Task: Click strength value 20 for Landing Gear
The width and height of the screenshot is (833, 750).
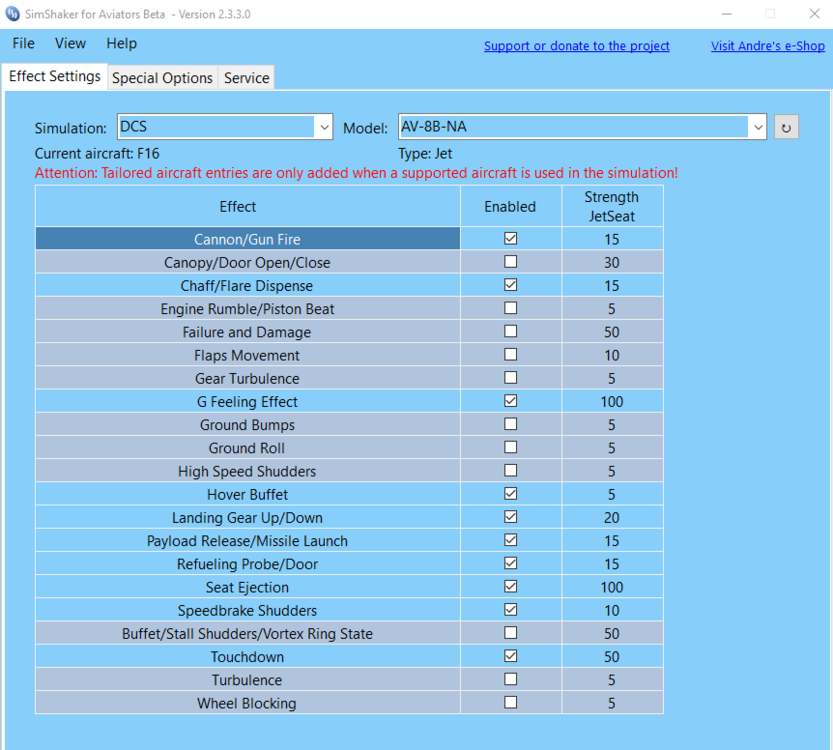Action: [x=611, y=518]
